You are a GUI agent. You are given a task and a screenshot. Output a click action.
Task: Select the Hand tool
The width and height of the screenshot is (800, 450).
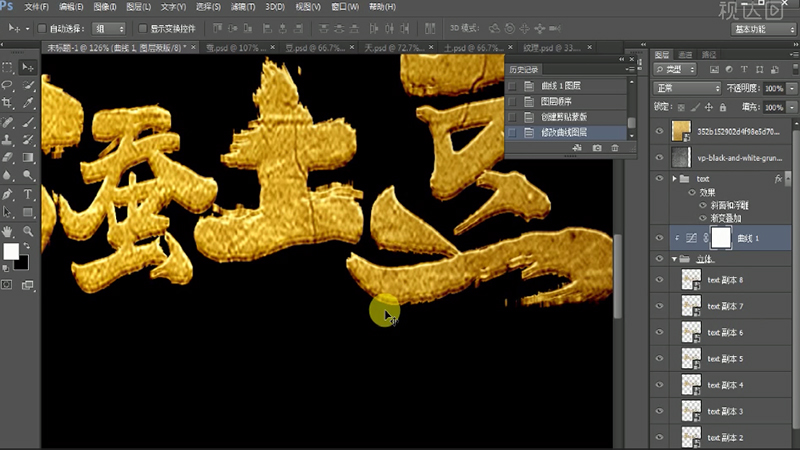point(8,231)
